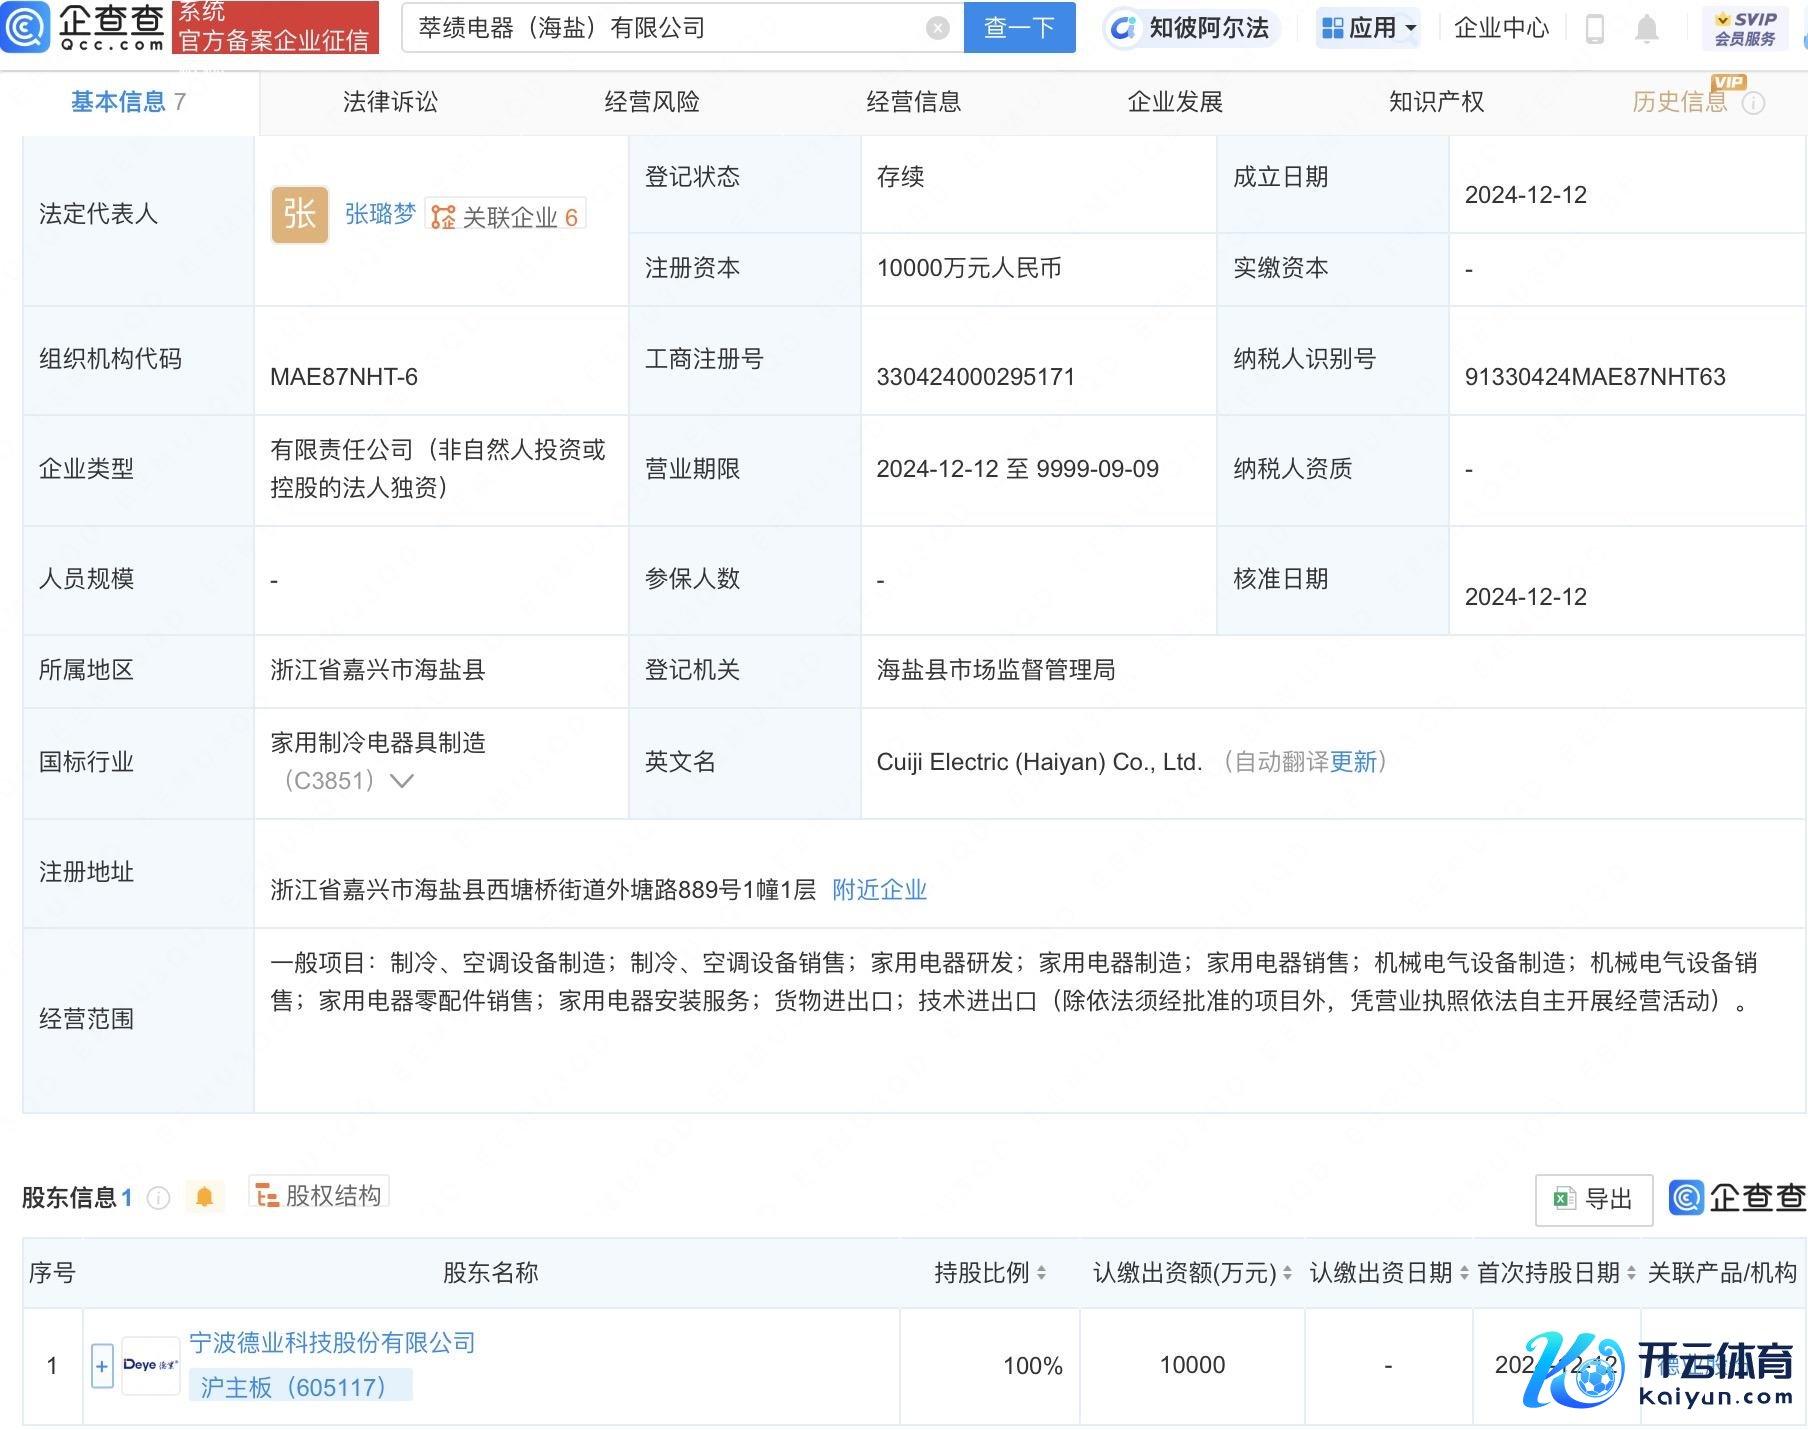Screen dimensions: 1808x1430
Task: Click shareholder info tooltip icon
Action: pos(158,1198)
